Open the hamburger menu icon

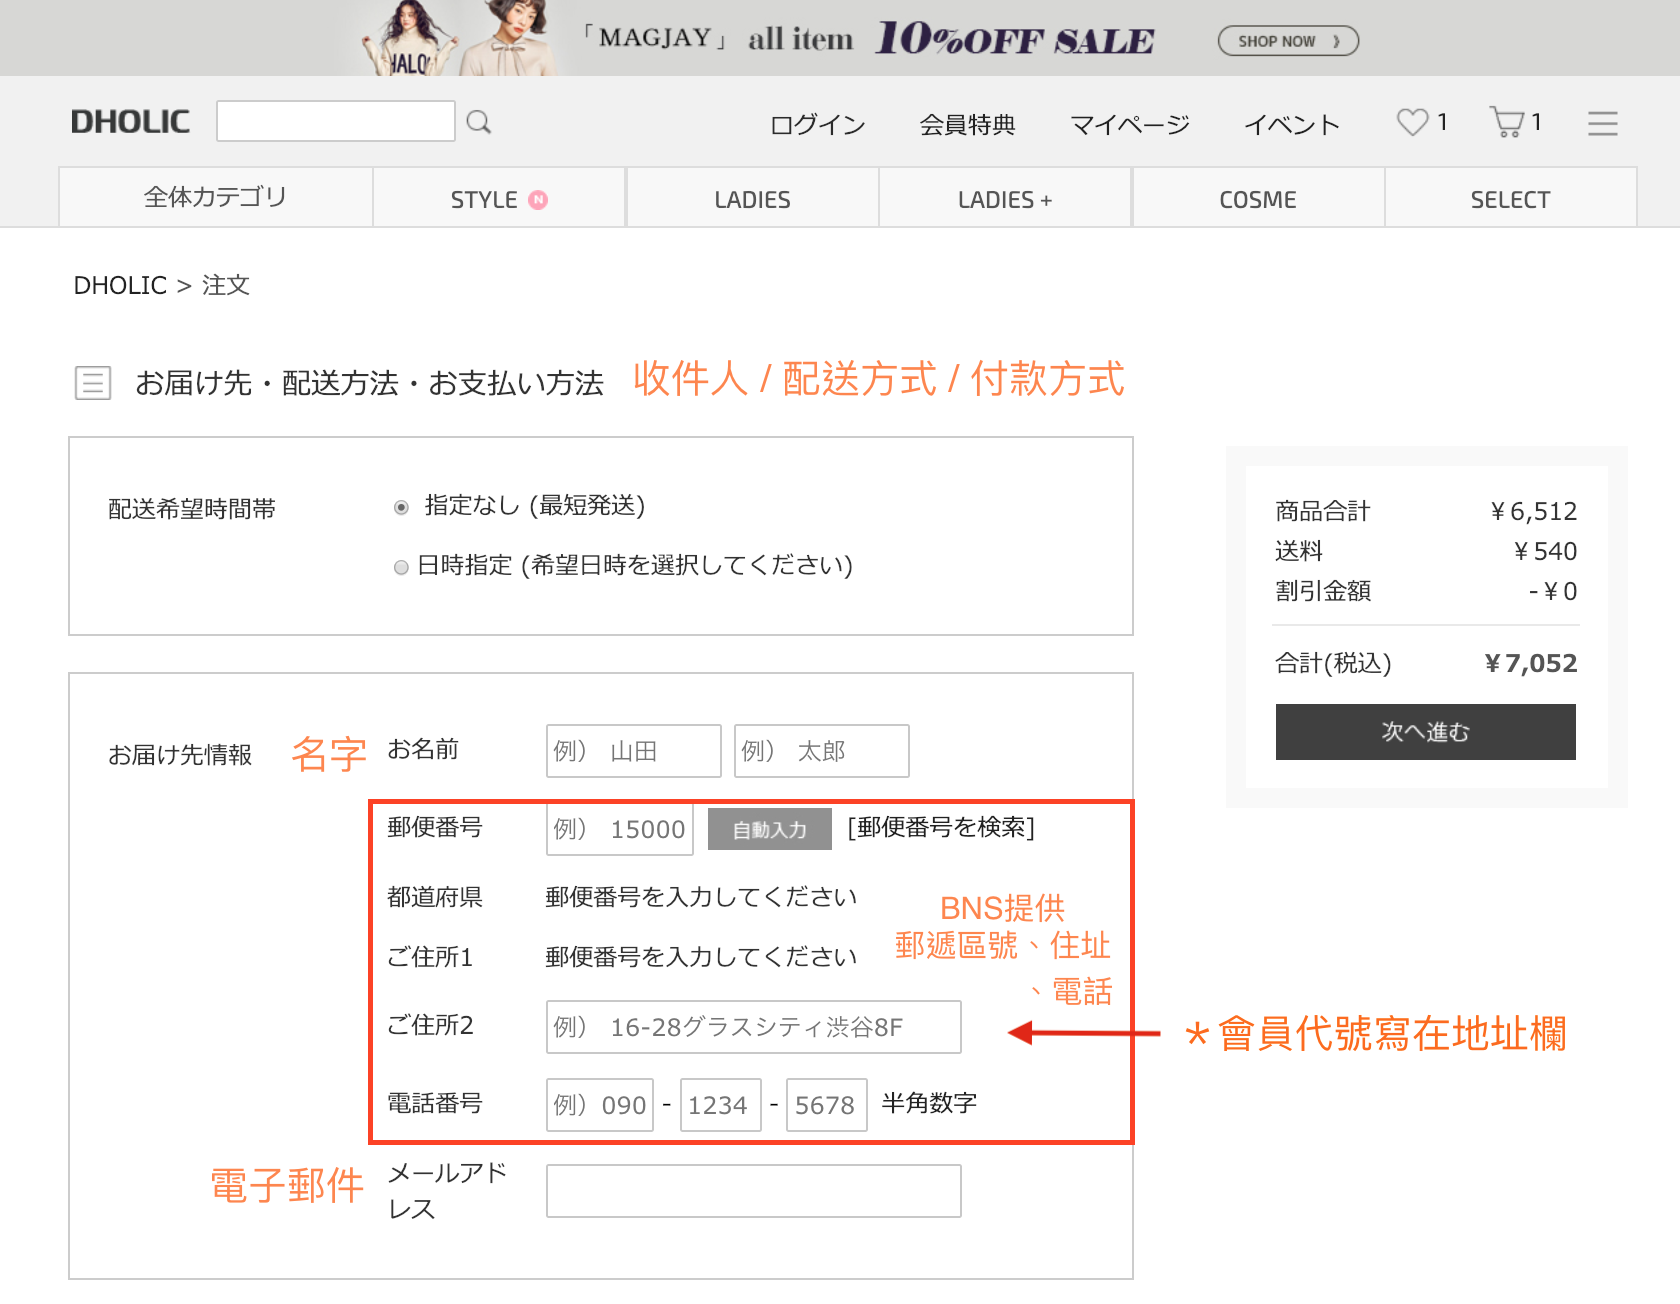tap(1602, 123)
